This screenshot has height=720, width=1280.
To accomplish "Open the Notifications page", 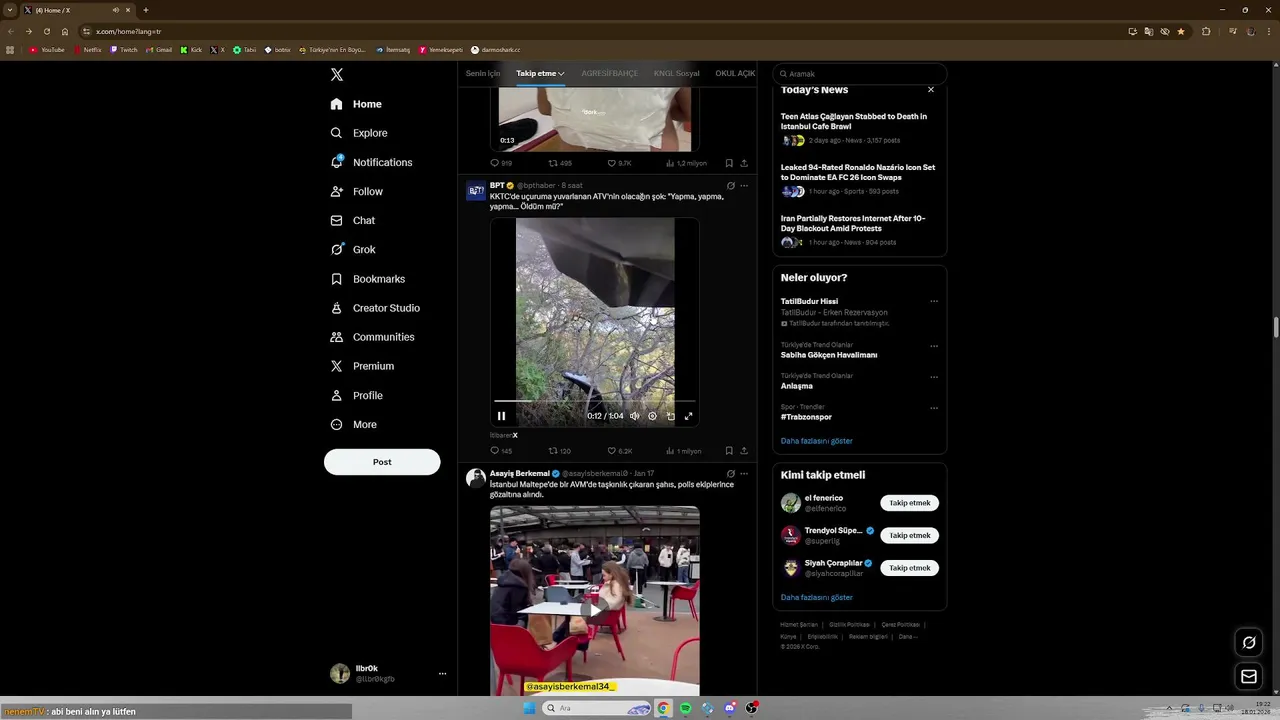I will point(371,162).
